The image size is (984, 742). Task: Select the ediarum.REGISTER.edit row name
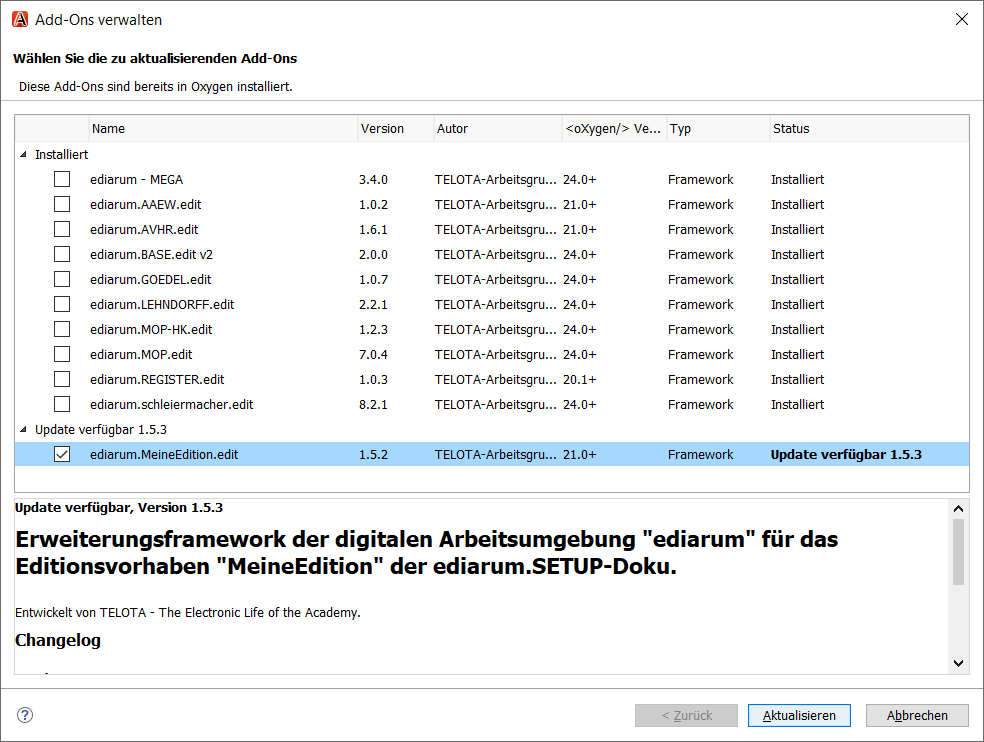pyautogui.click(x=157, y=379)
